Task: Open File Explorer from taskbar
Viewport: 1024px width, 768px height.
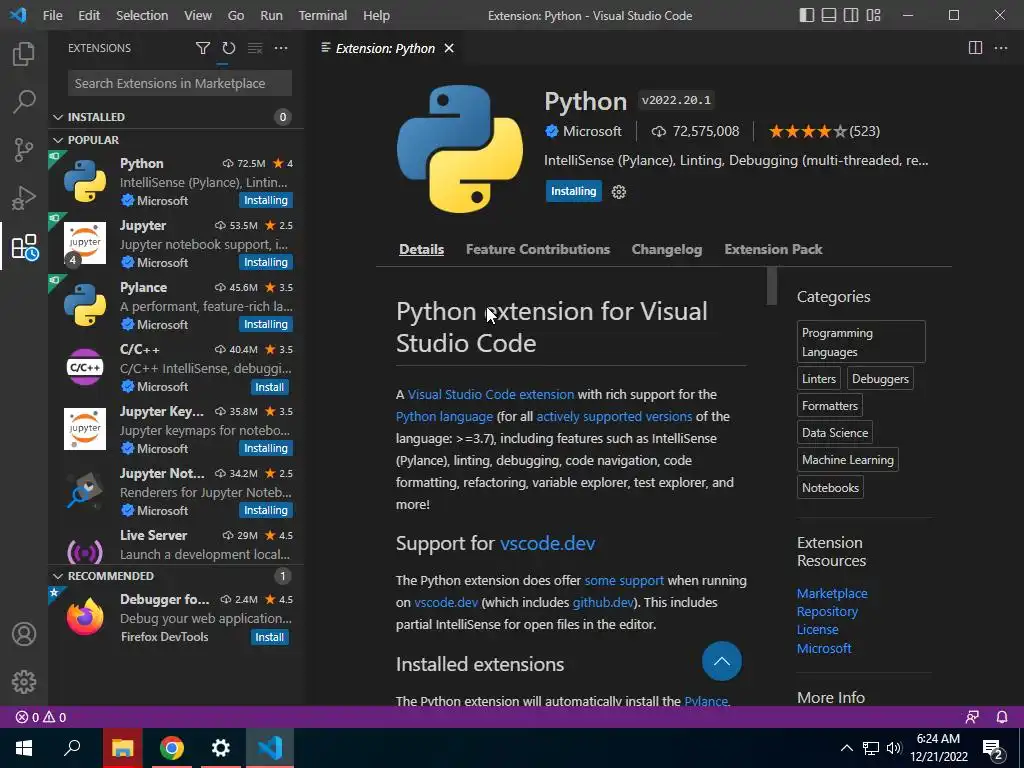Action: click(122, 748)
